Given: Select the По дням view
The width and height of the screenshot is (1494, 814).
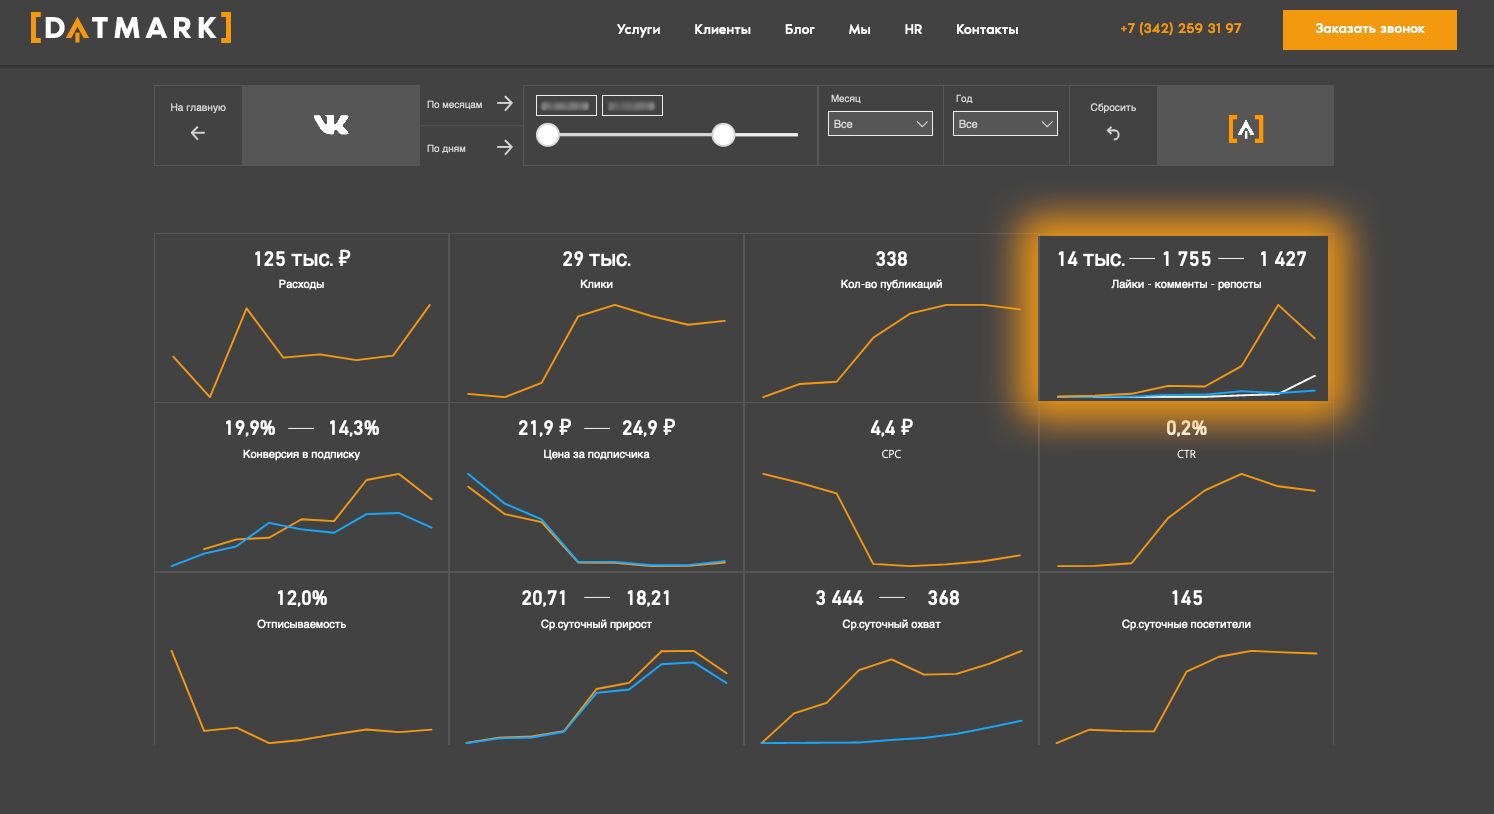Looking at the screenshot, I should point(446,148).
